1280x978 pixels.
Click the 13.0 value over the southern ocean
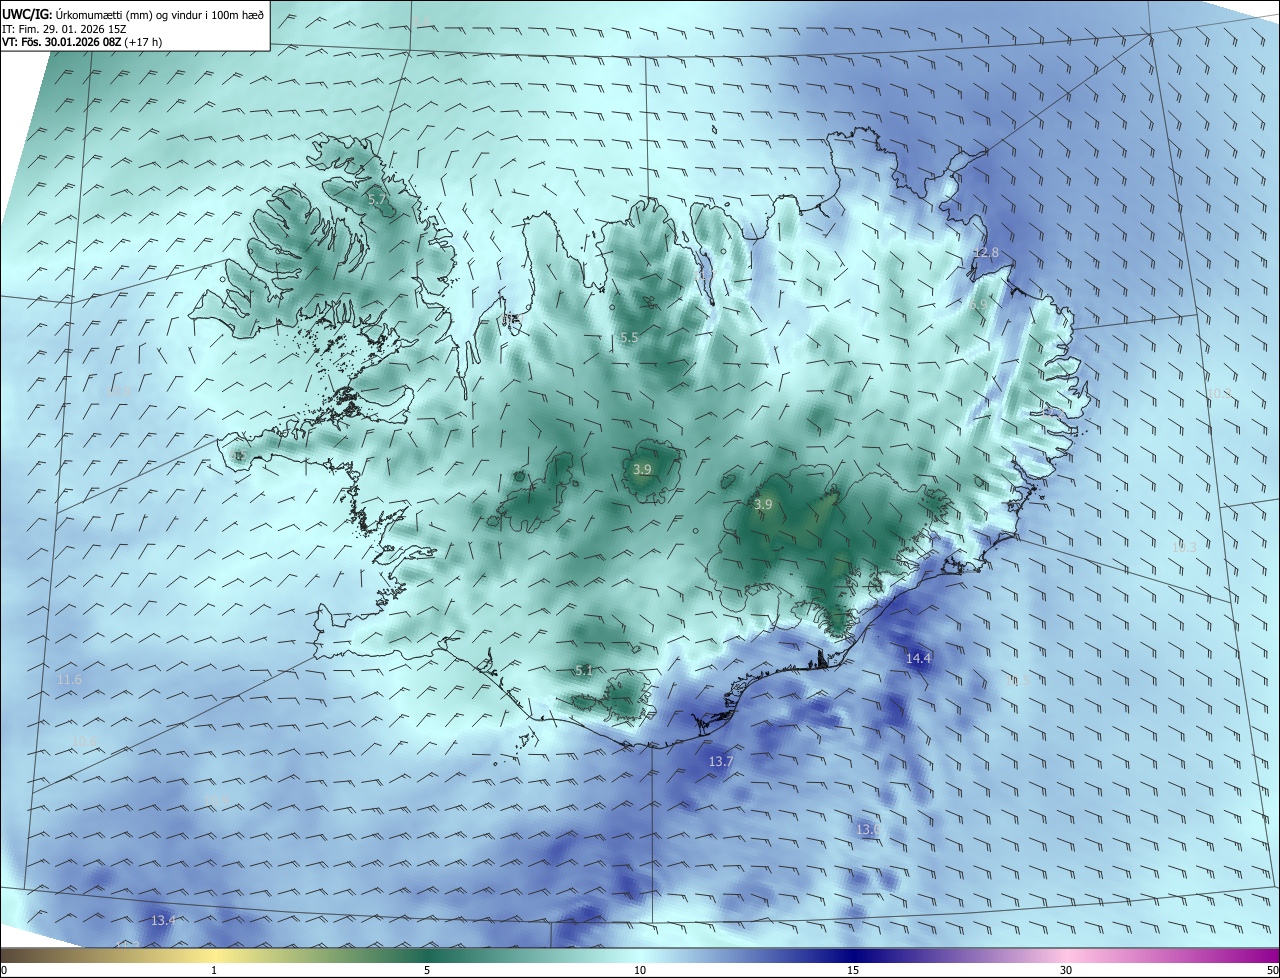click(868, 829)
